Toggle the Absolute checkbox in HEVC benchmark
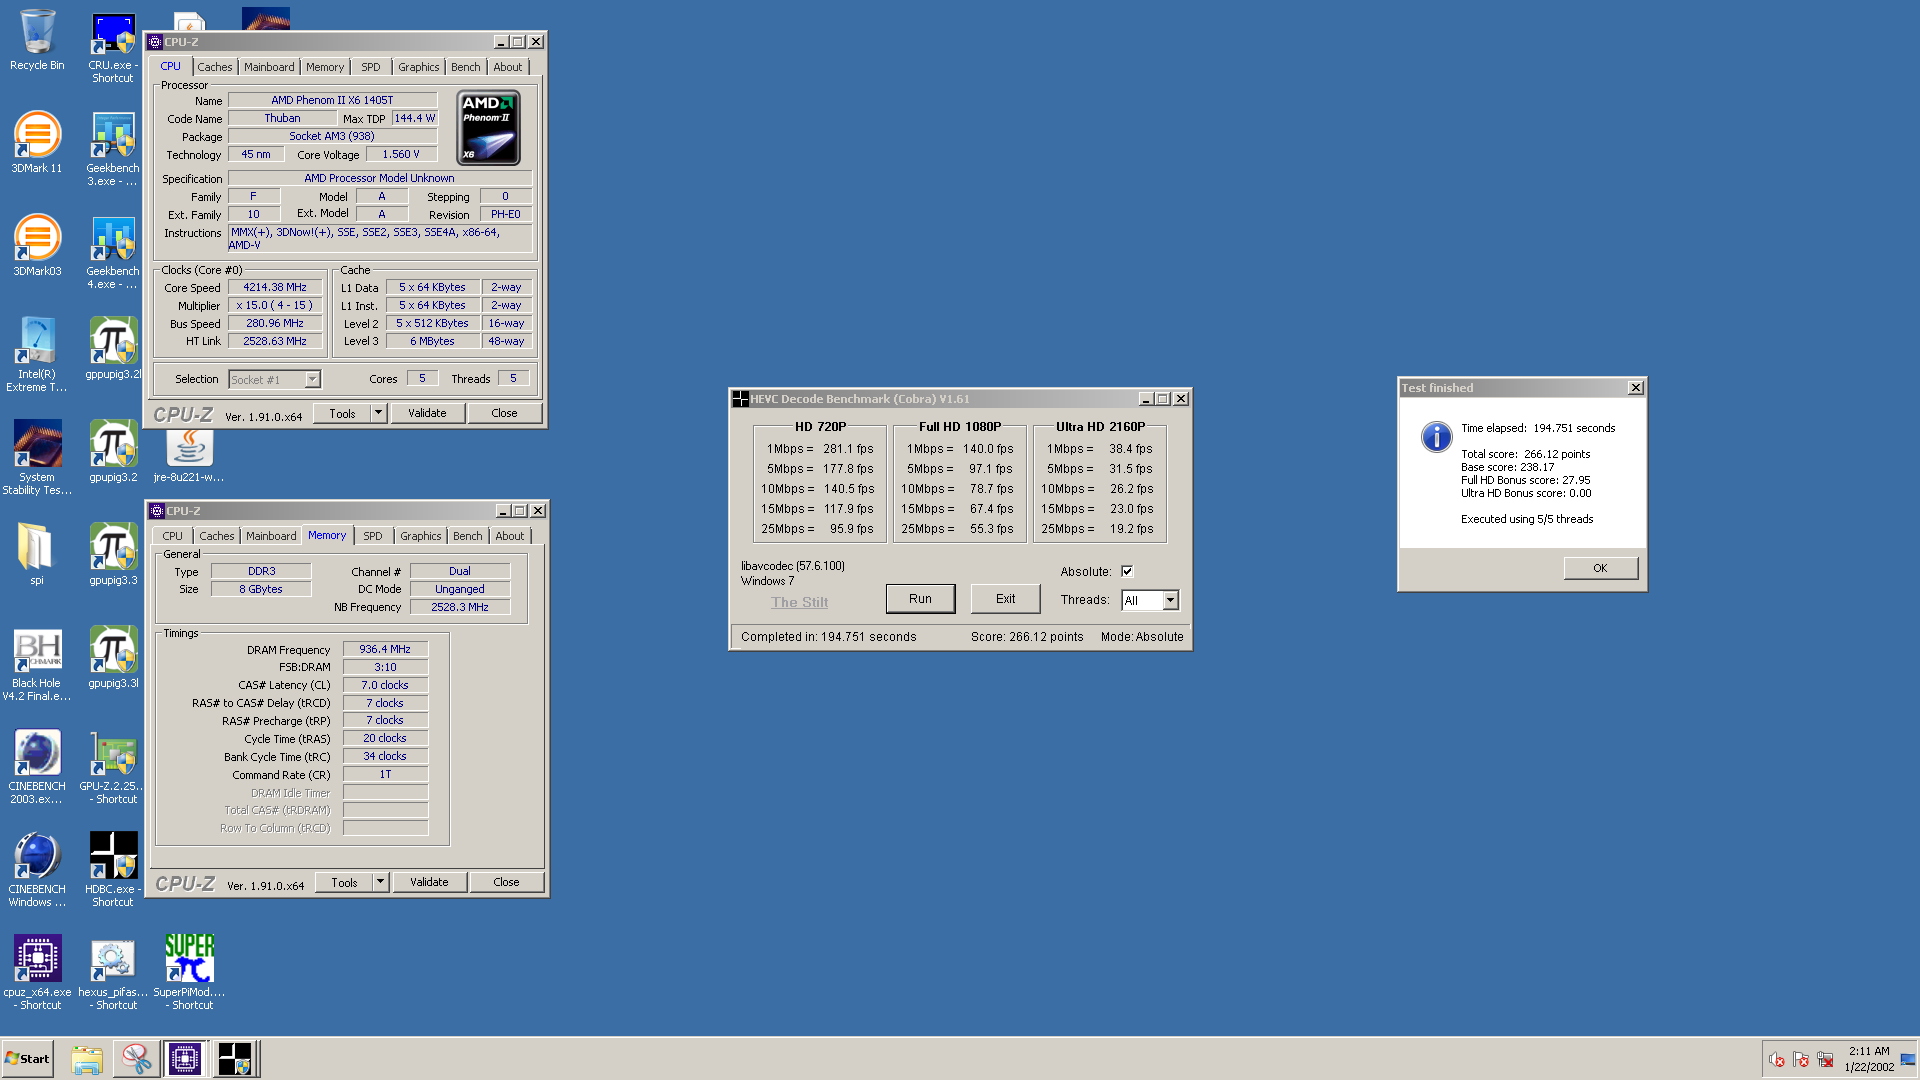The width and height of the screenshot is (1920, 1080). pos(1127,571)
